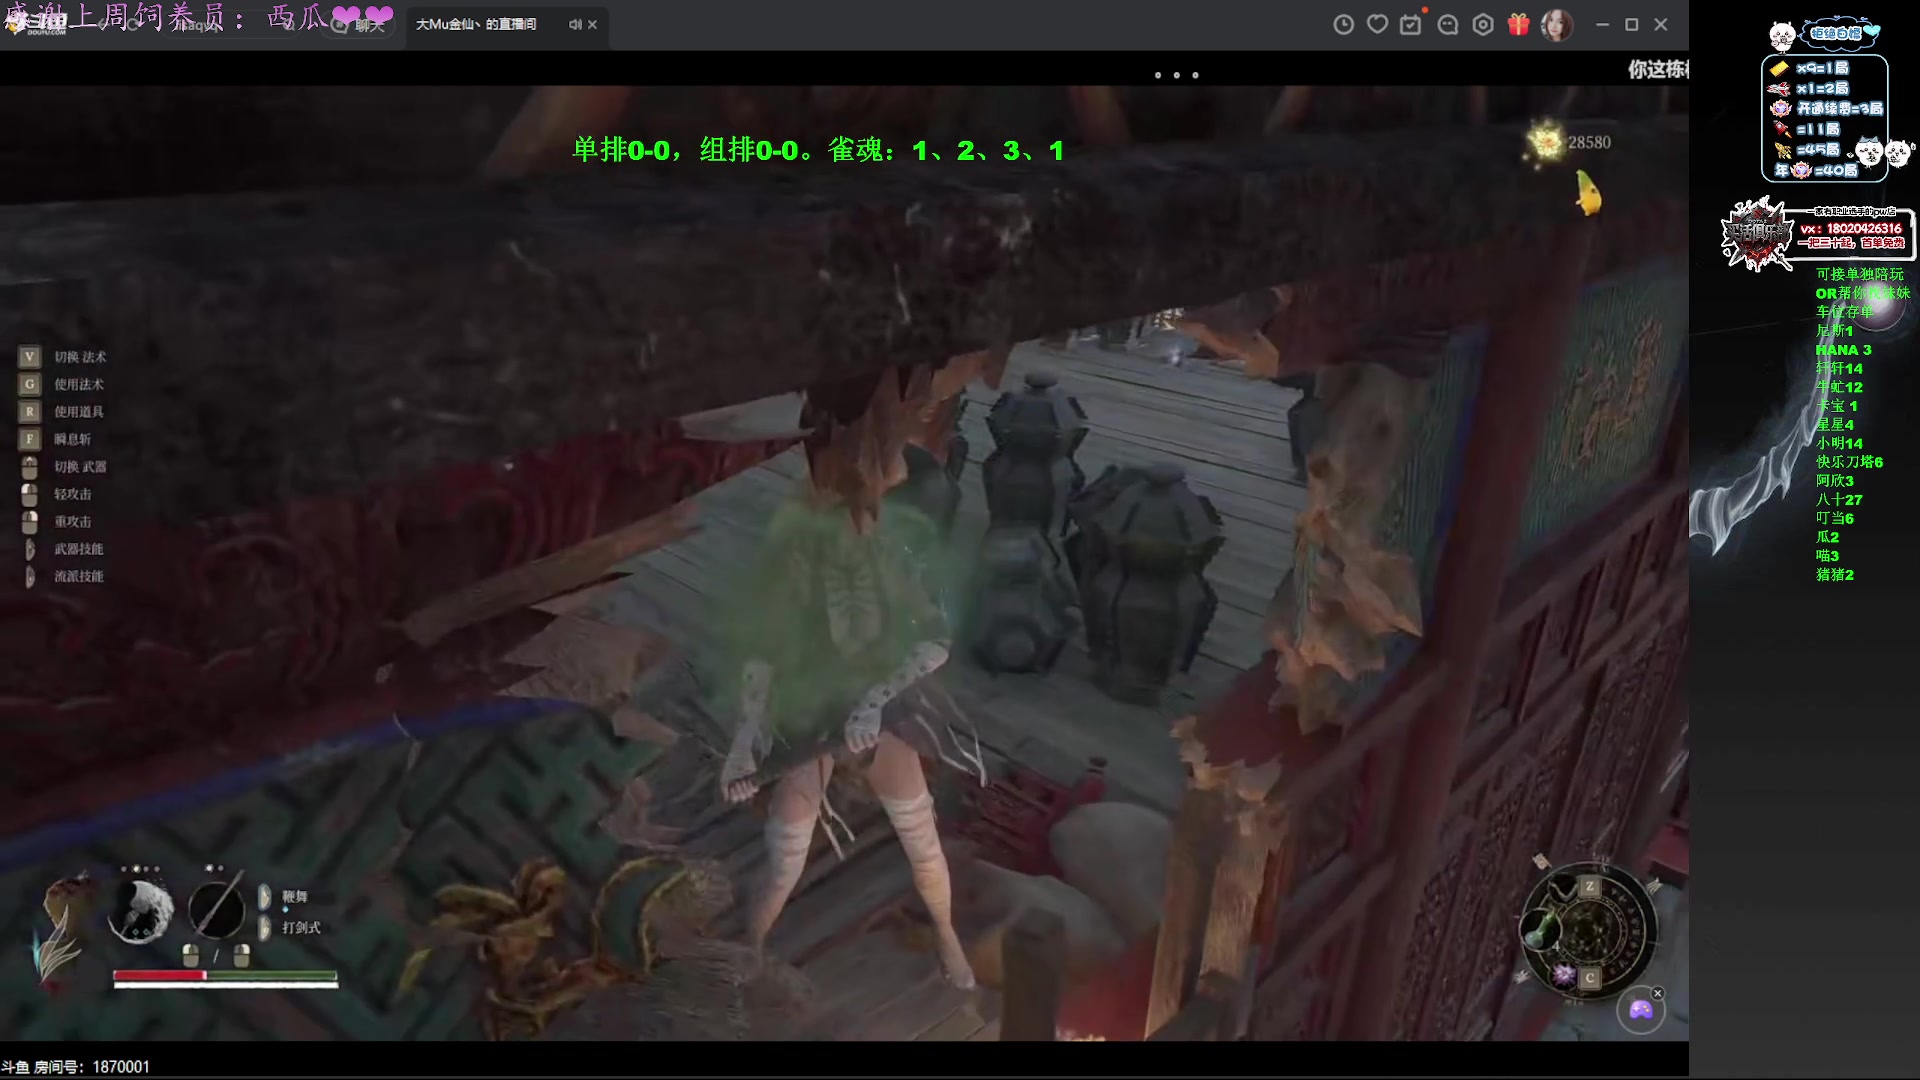1920x1080 pixels.
Task: Open user avatar profile menu
Action: pos(1556,25)
